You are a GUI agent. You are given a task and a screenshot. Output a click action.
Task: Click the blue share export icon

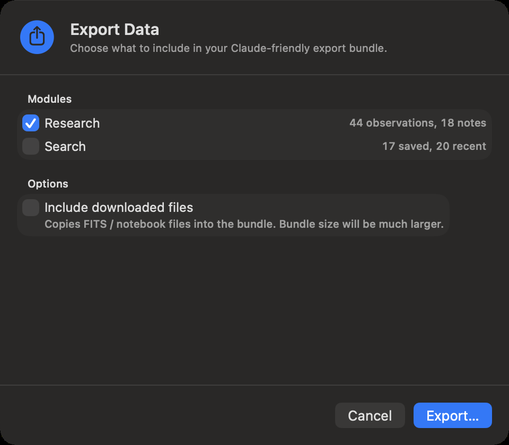[x=37, y=37]
